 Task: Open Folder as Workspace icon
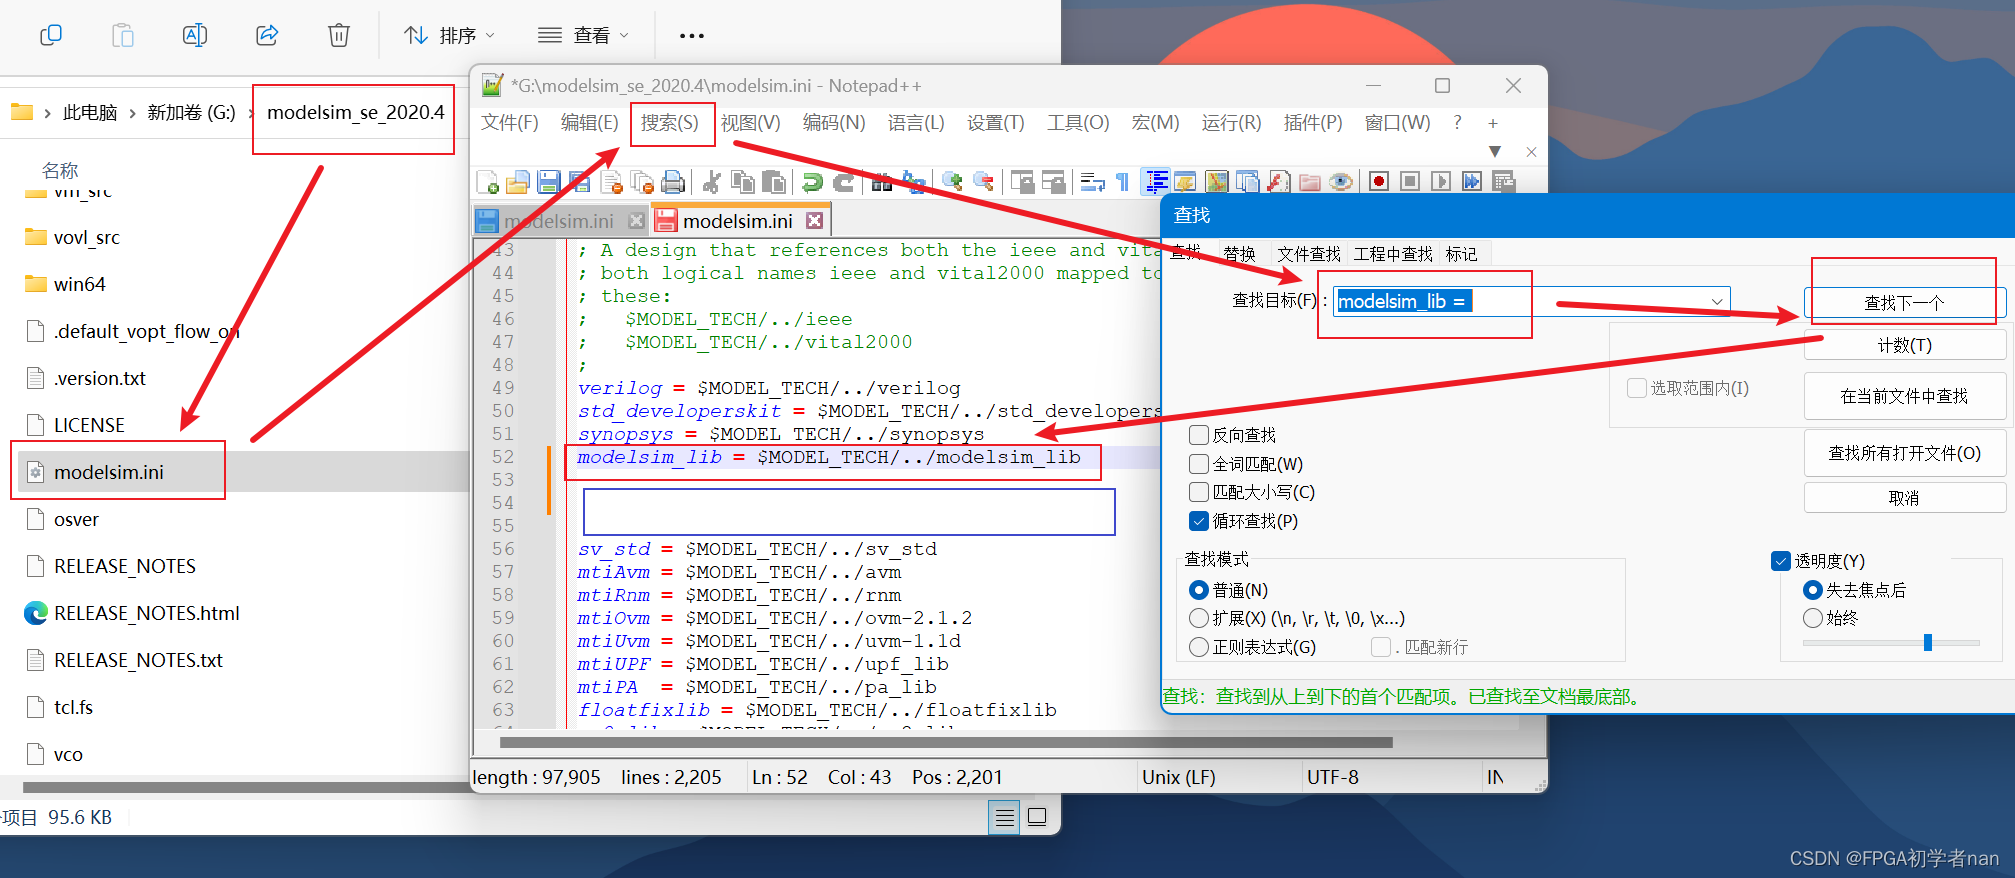pos(1310,182)
